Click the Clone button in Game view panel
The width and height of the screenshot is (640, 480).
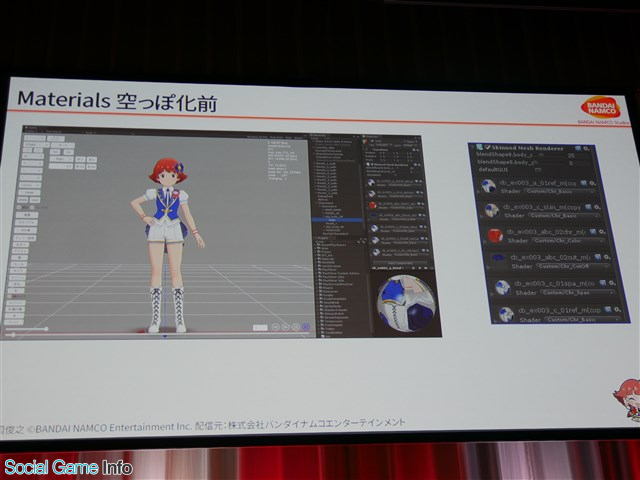[x=29, y=192]
